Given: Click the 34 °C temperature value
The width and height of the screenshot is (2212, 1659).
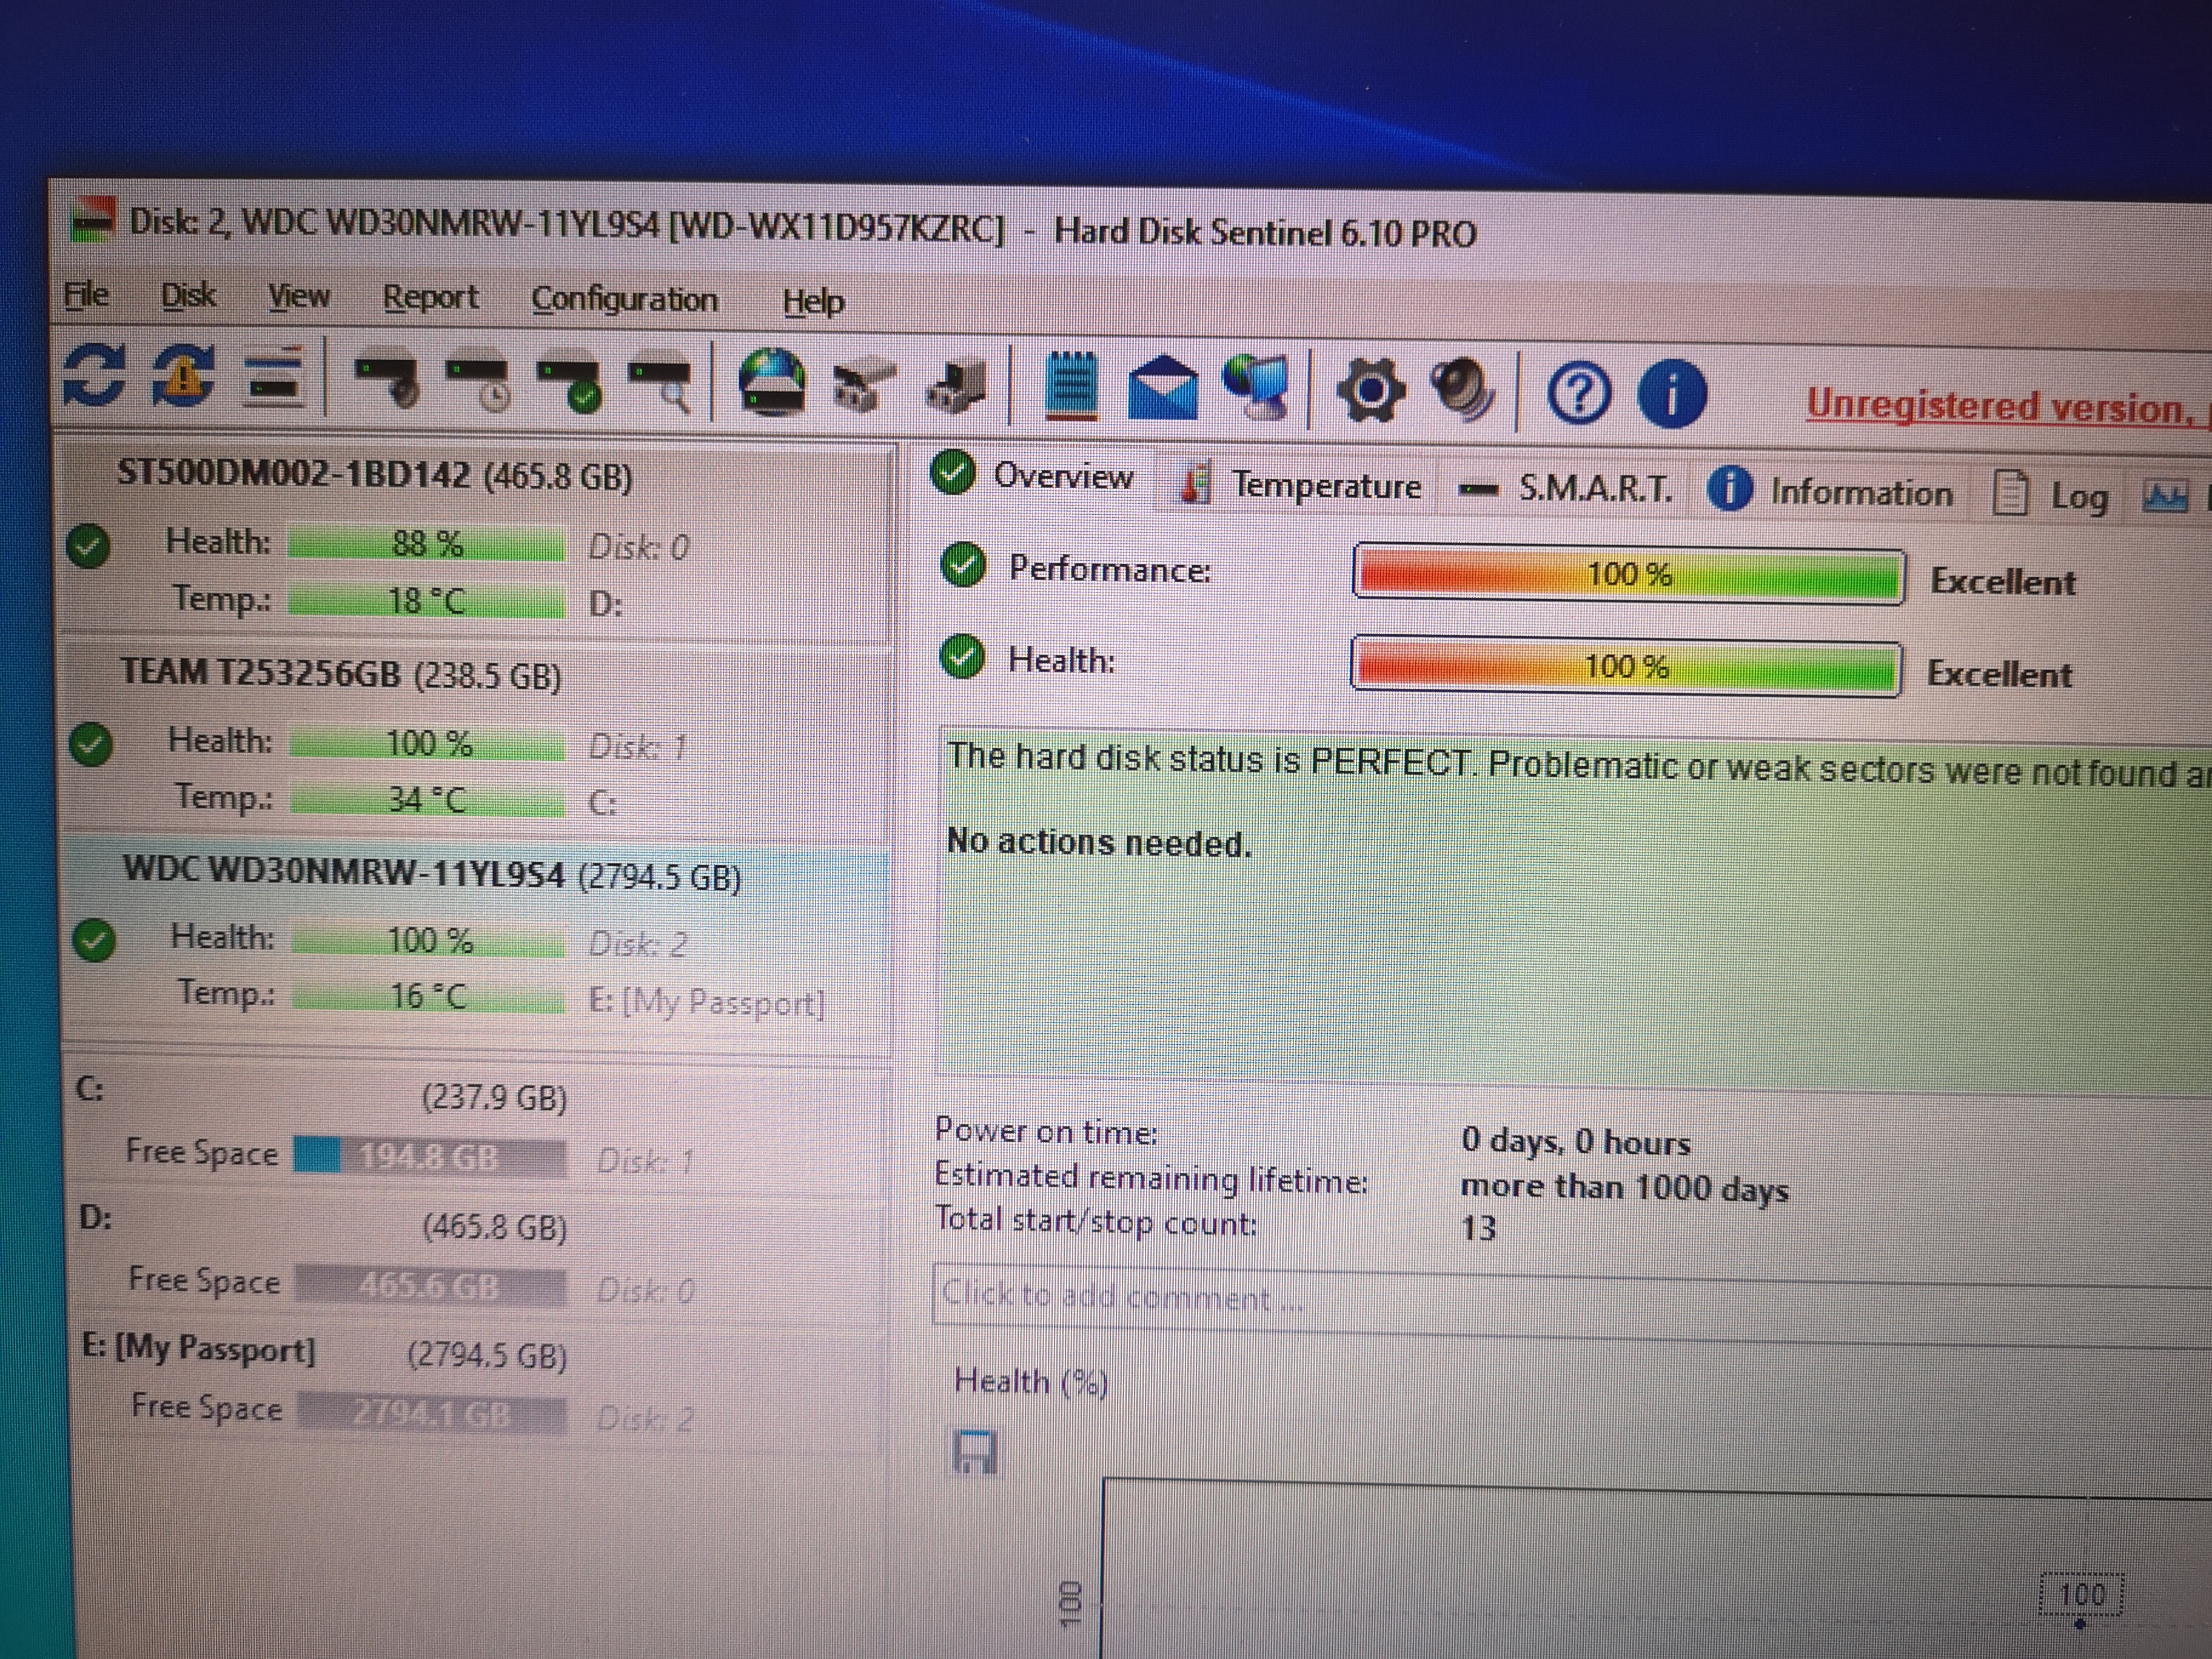Looking at the screenshot, I should 427,800.
